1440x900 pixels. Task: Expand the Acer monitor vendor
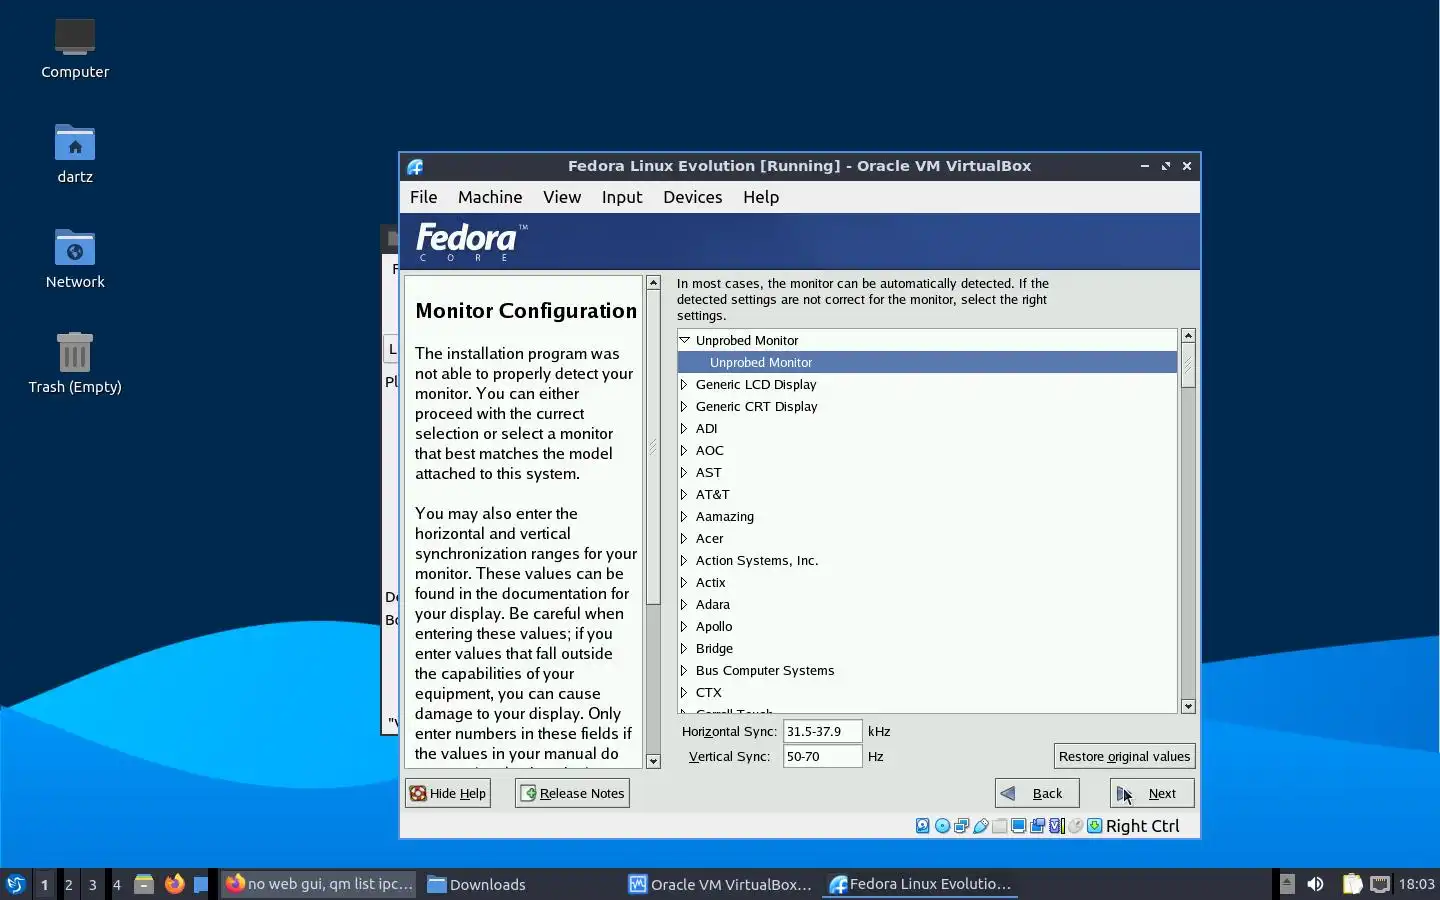tap(685, 538)
